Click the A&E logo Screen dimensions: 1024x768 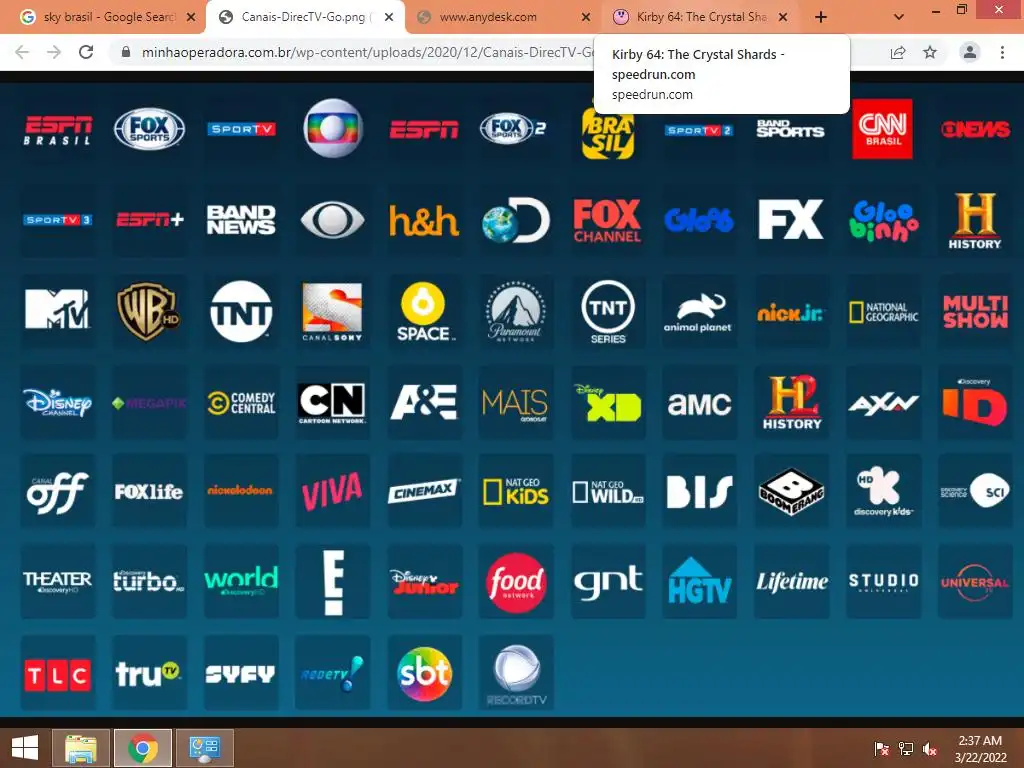pos(424,402)
